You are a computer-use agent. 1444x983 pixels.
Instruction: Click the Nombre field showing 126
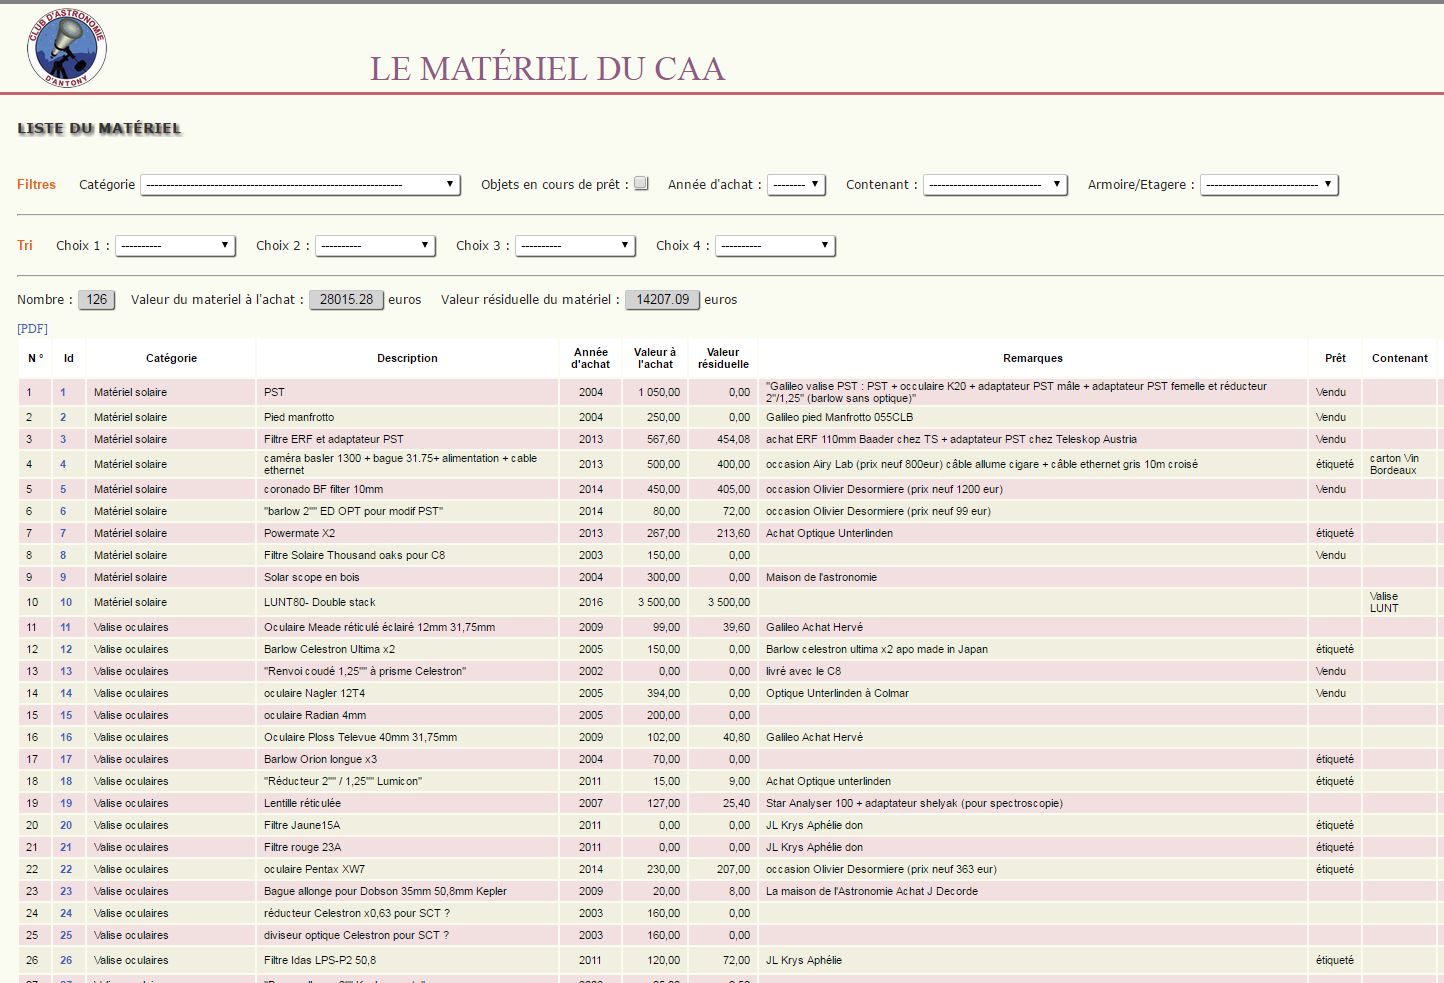point(97,300)
